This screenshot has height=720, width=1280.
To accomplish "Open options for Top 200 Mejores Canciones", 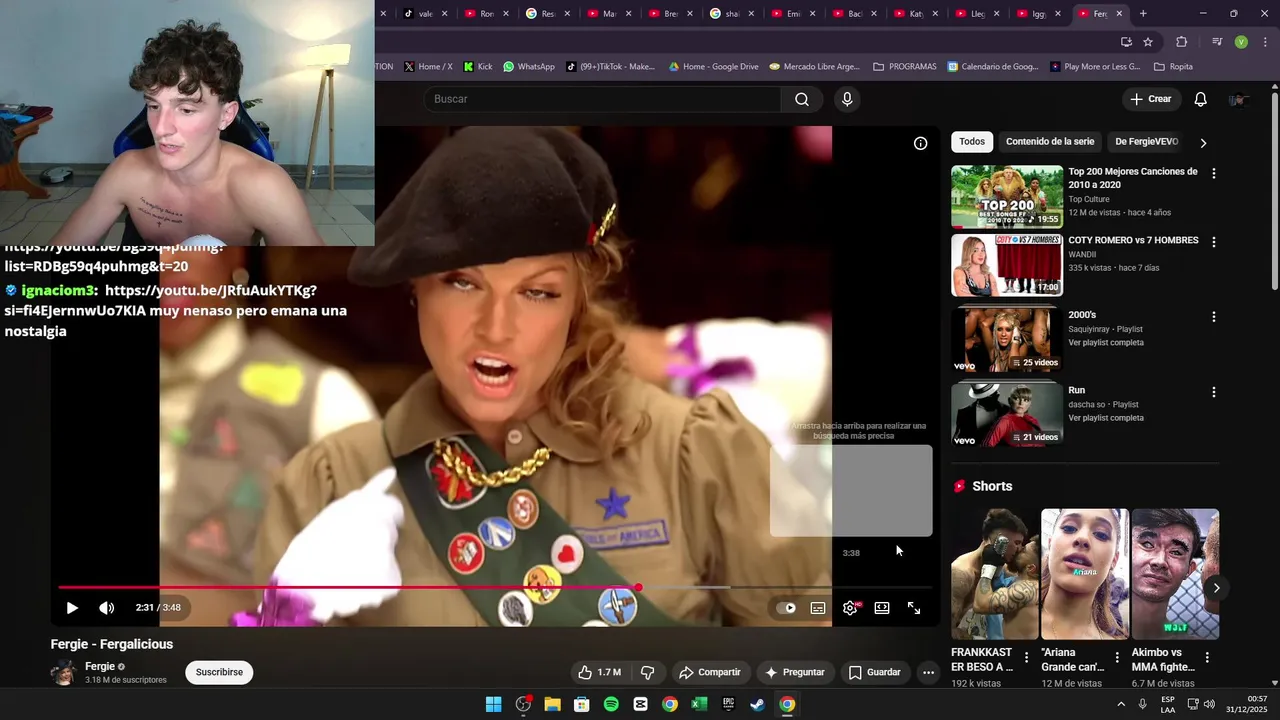I will point(1214,173).
